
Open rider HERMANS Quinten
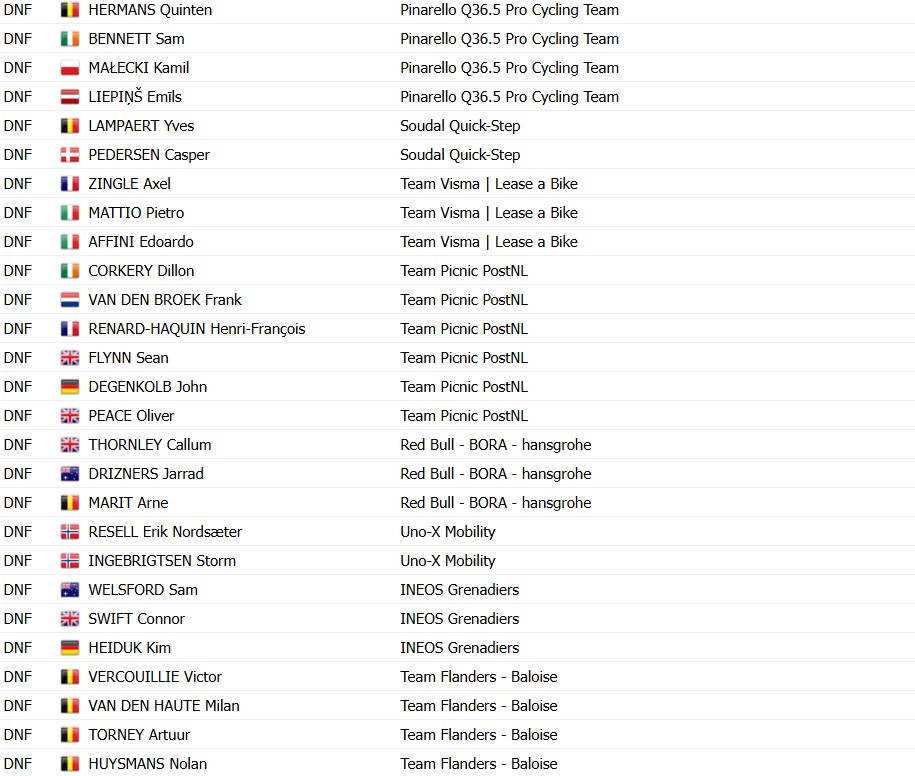[x=150, y=10]
